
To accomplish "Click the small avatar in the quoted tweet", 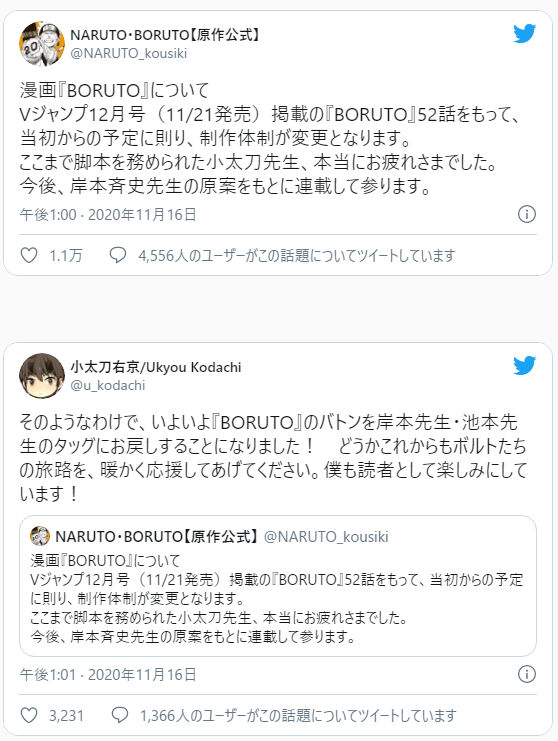I will (x=40, y=536).
